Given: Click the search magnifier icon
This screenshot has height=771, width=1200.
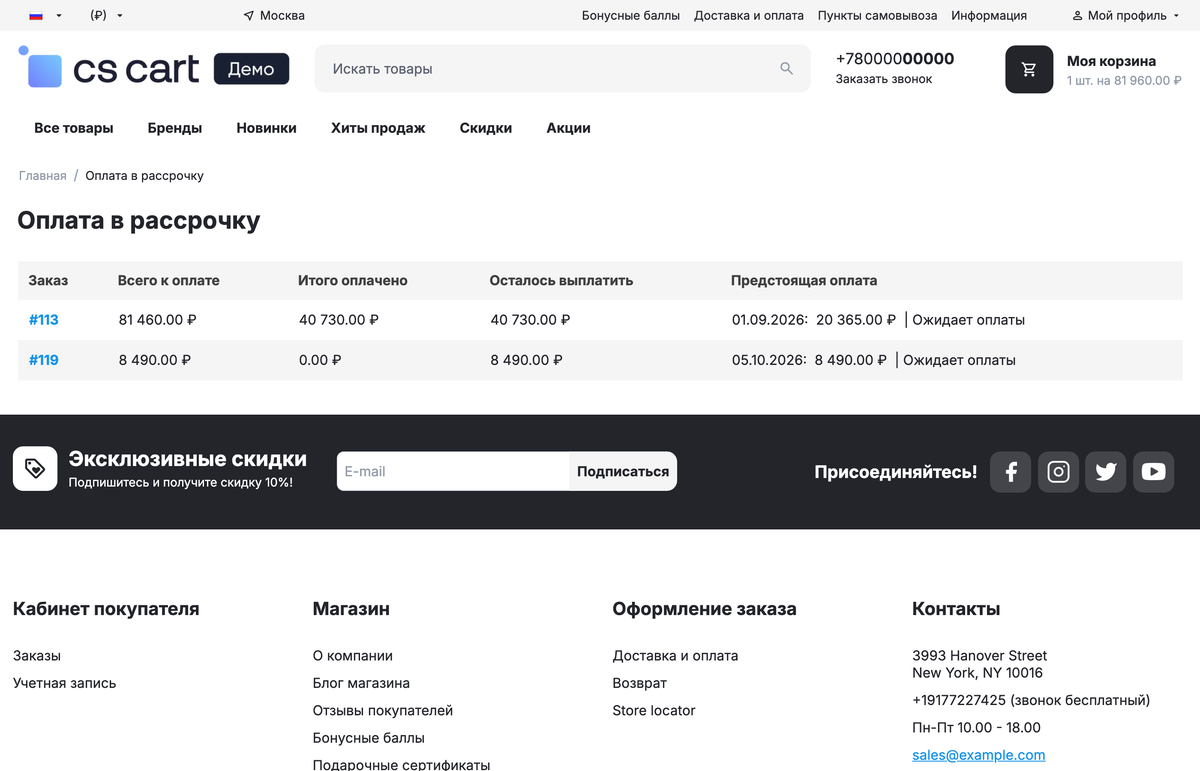Looking at the screenshot, I should [786, 69].
